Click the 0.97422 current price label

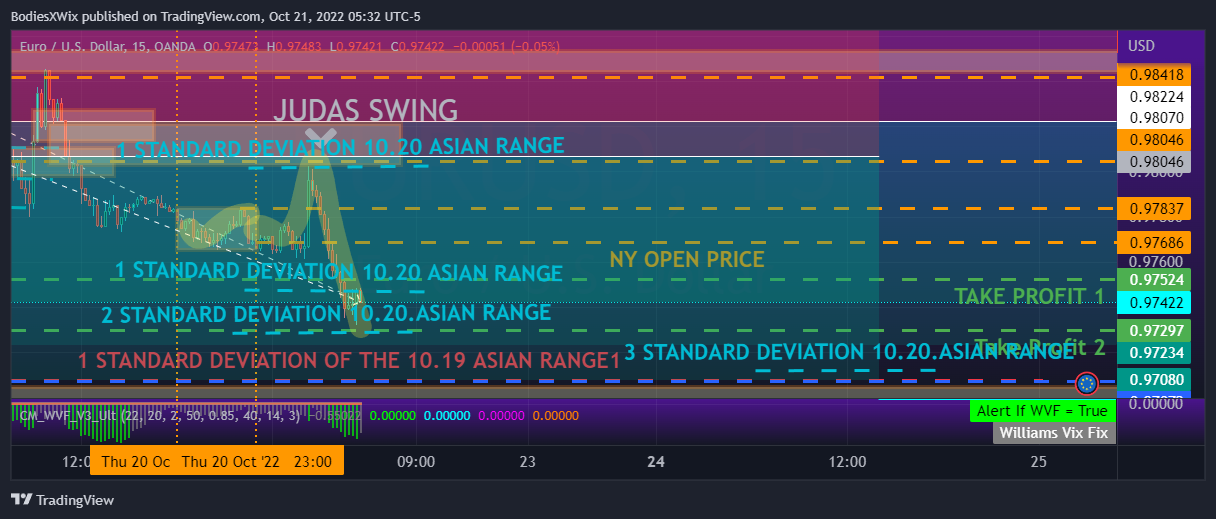(1156, 302)
